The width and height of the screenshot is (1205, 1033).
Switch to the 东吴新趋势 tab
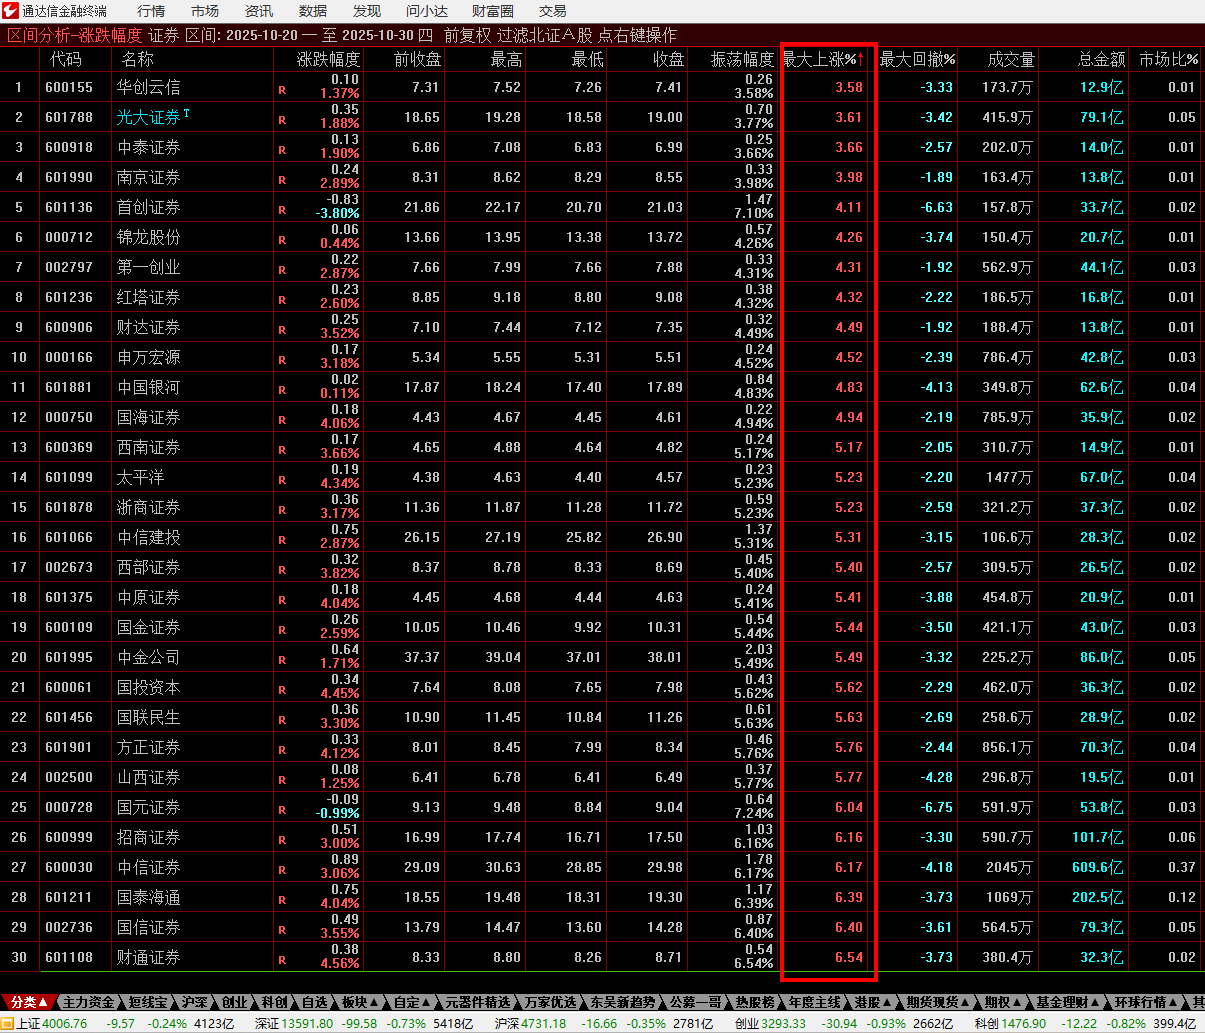(x=623, y=1002)
